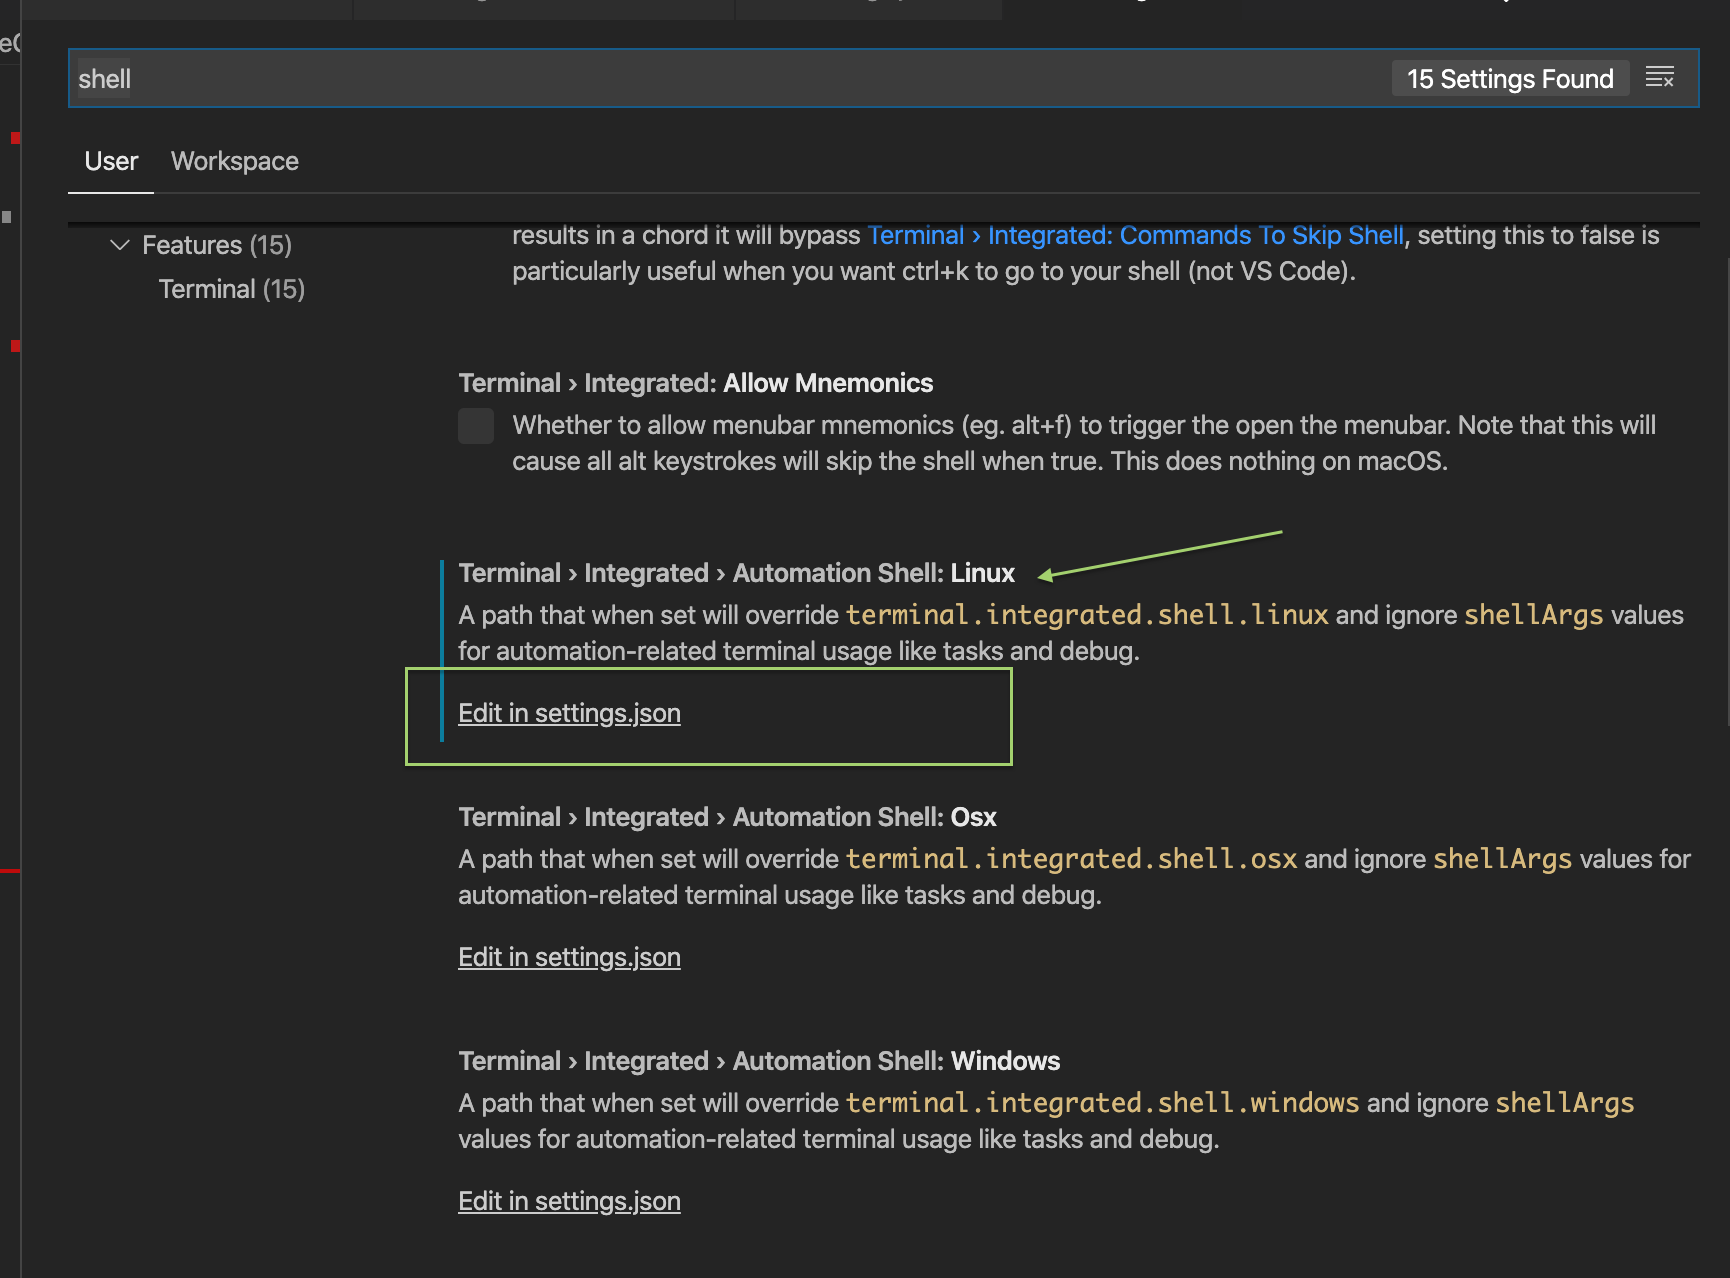Viewport: 1730px width, 1278px height.
Task: Select the Automation Shell: Linux setting title
Action: [x=736, y=572]
